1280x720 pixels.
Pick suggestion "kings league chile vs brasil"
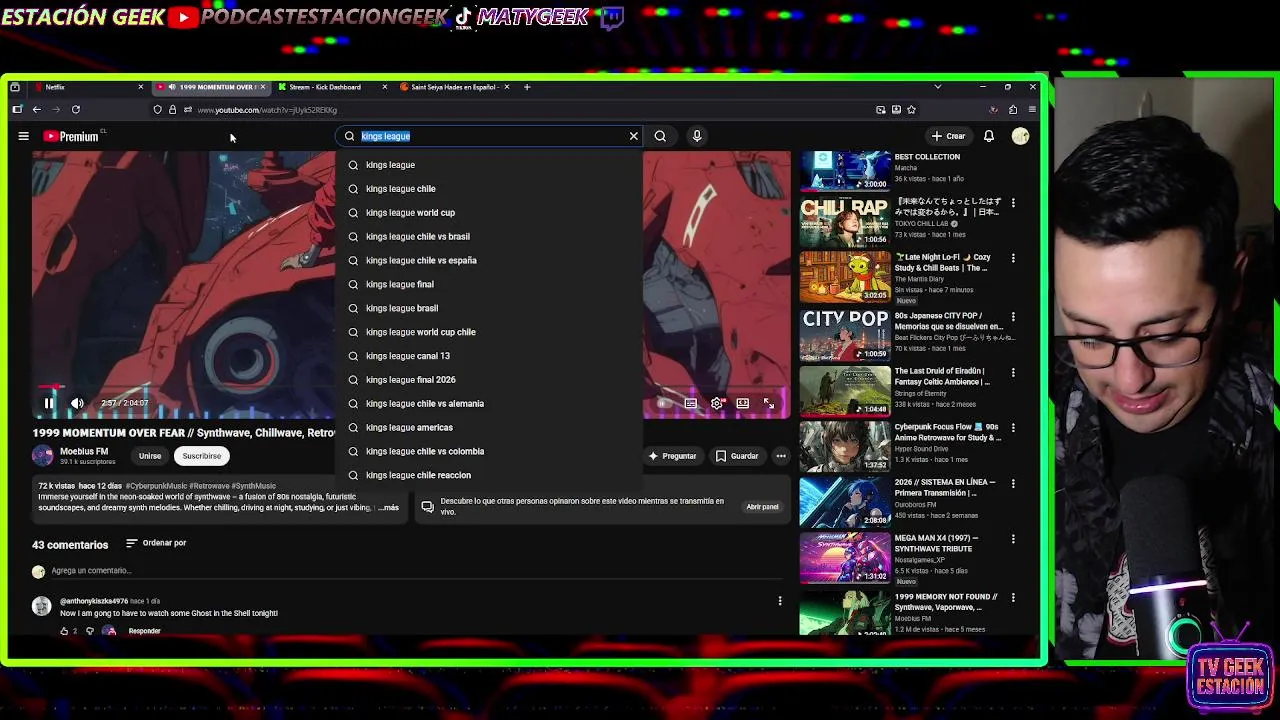pyautogui.click(x=490, y=236)
